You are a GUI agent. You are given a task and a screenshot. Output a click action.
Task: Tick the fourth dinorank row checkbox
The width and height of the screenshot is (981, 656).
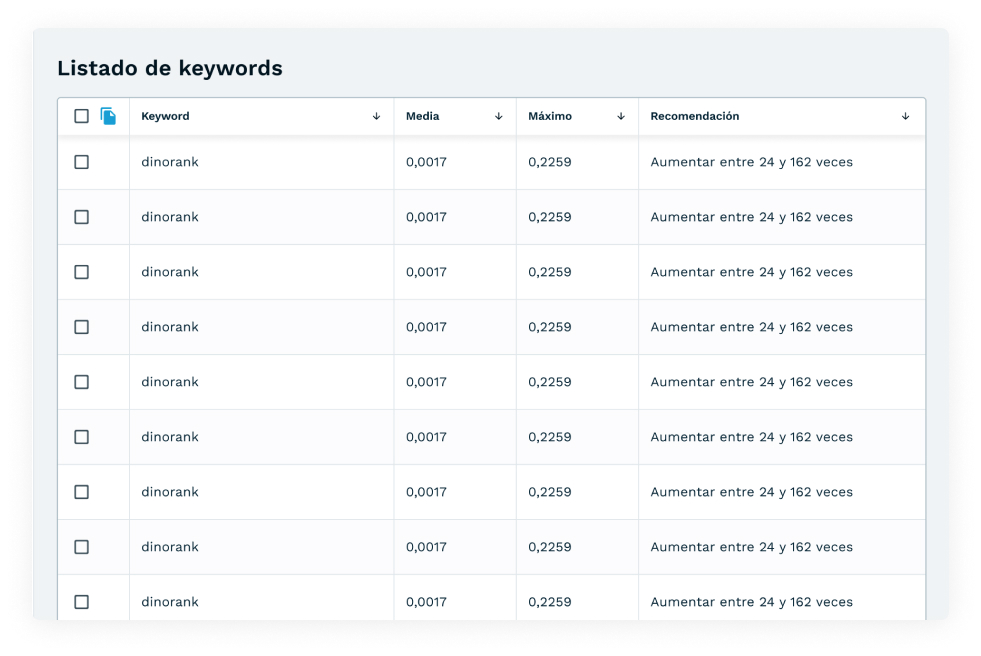[x=81, y=327]
